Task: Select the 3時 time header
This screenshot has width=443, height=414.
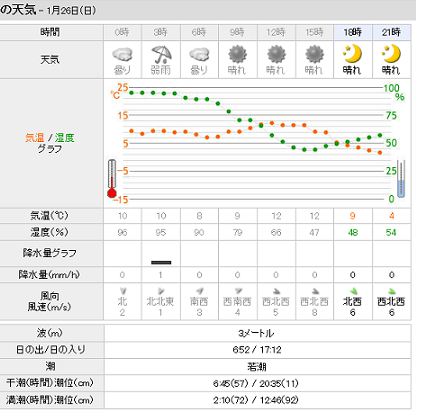Action: (161, 32)
